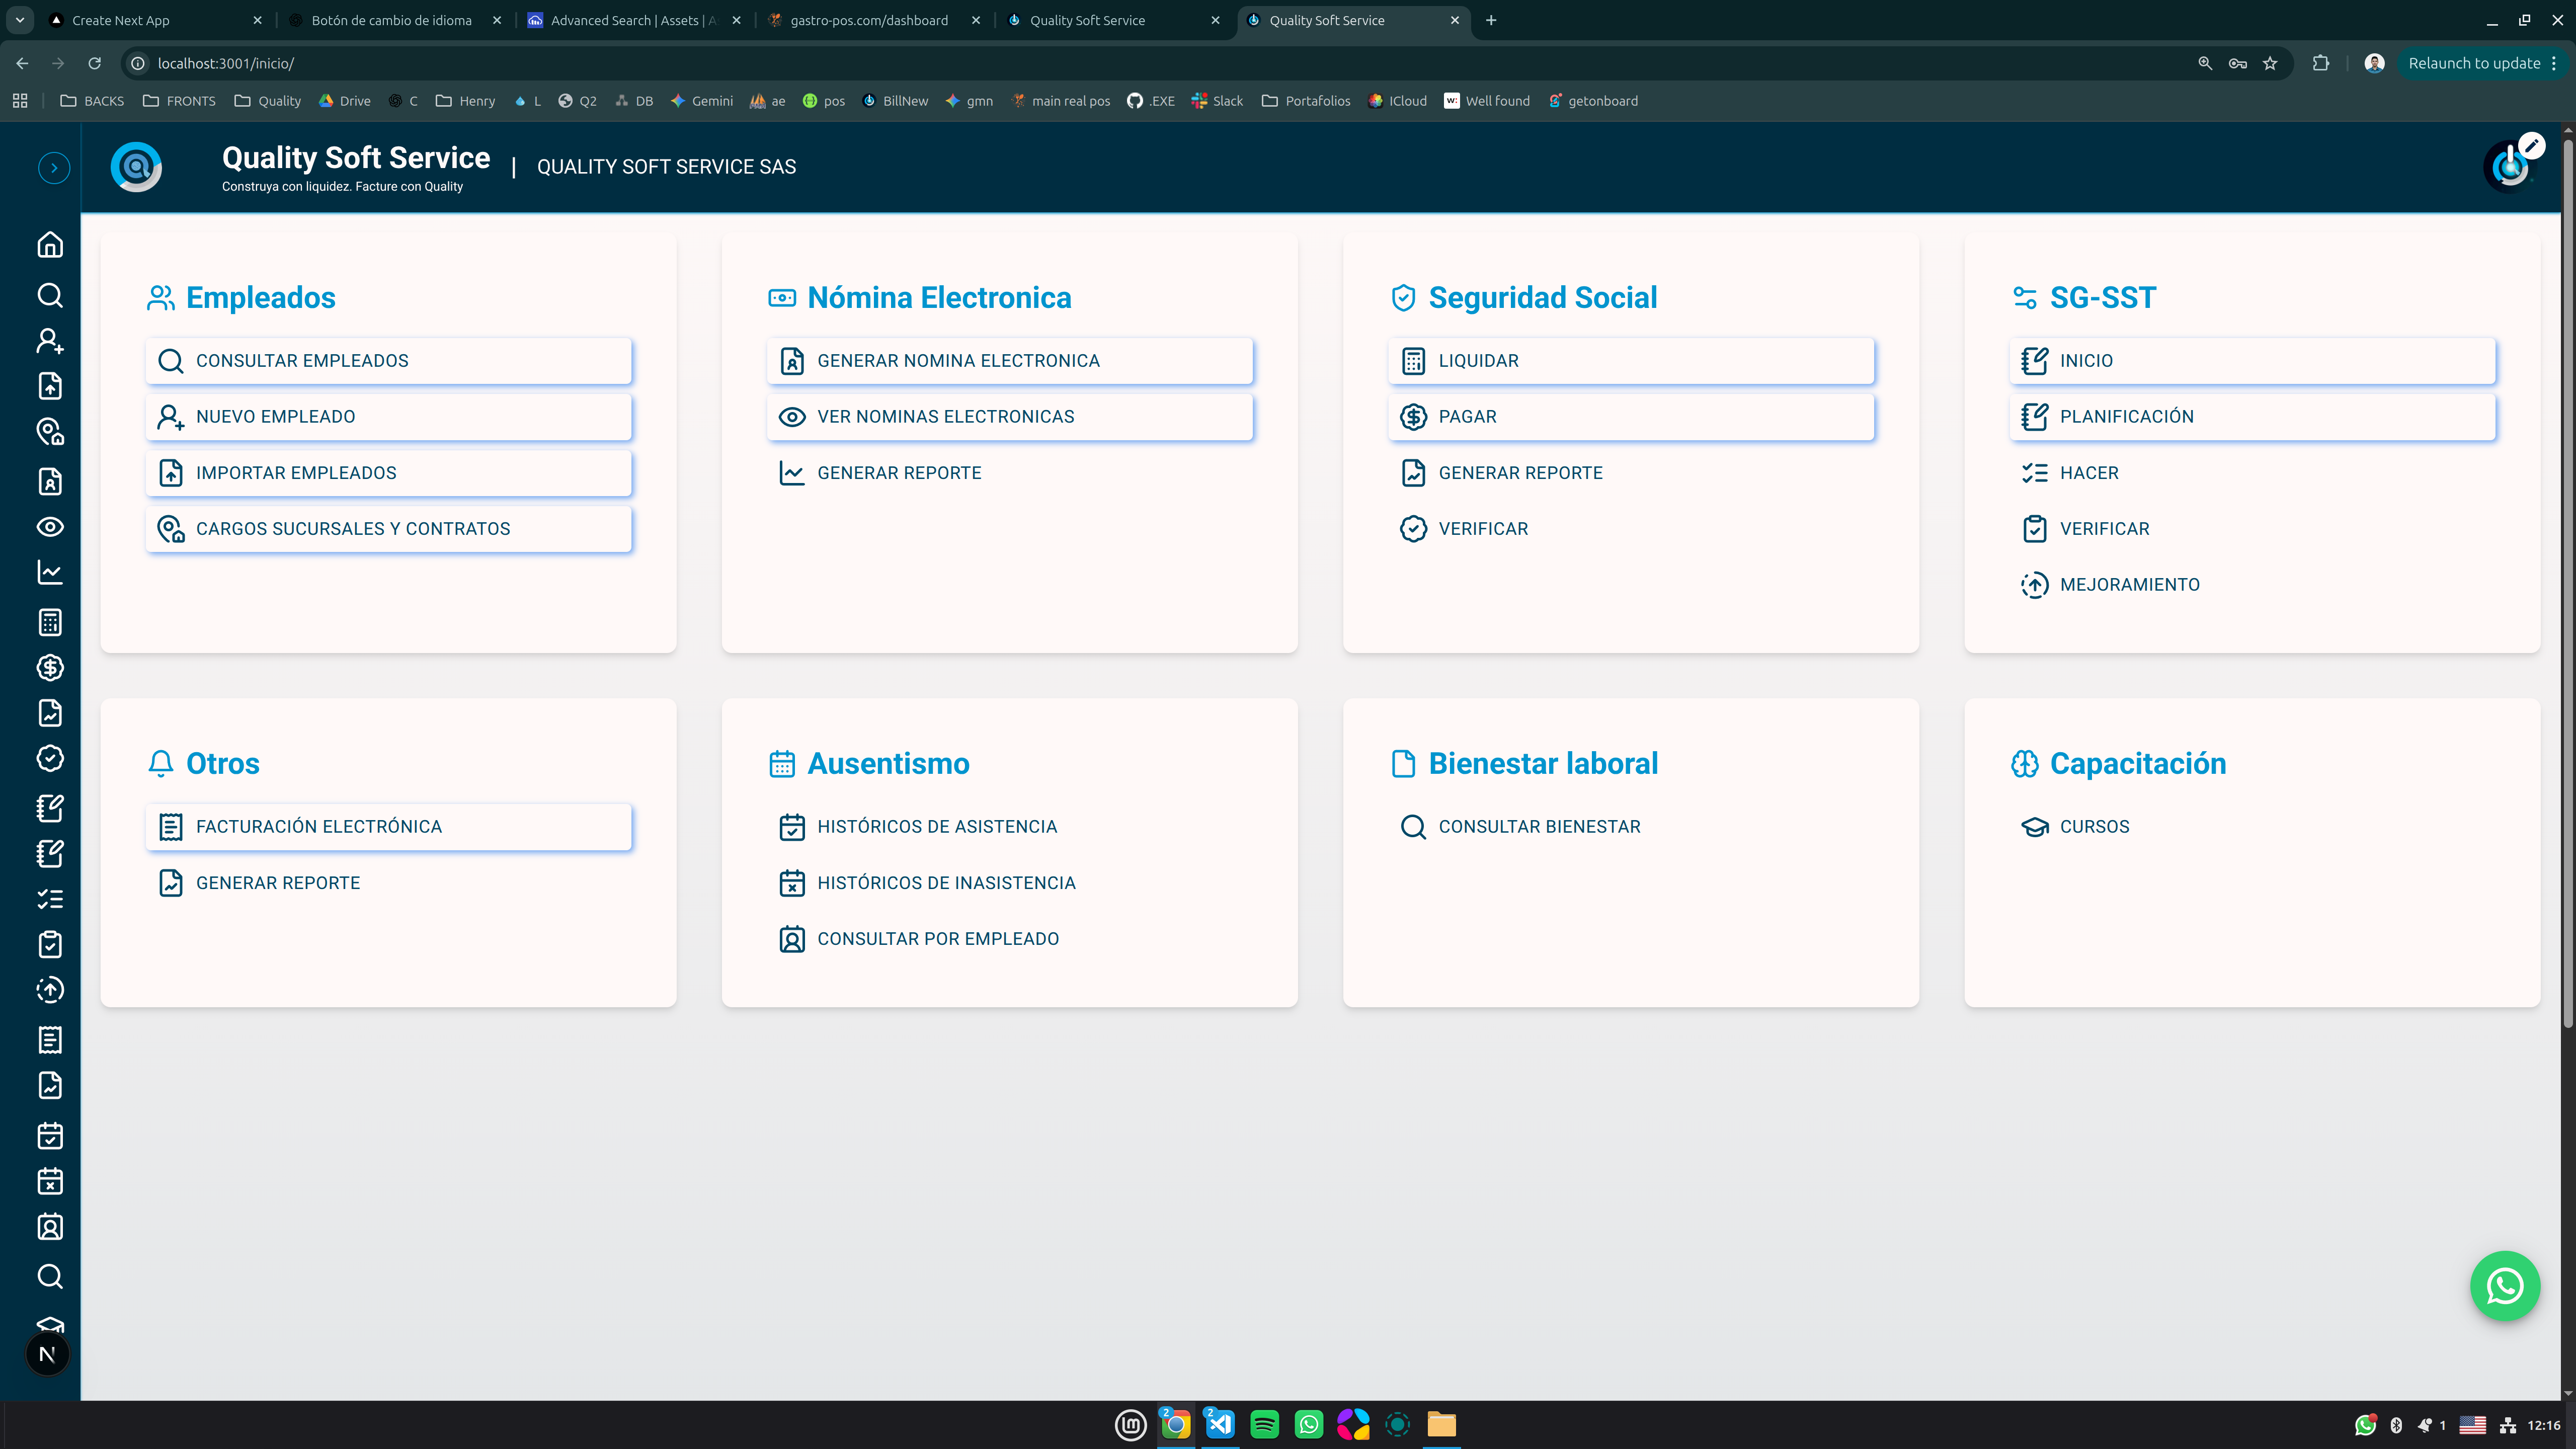Click sidebar calendar with checkmark icon

click(50, 1136)
